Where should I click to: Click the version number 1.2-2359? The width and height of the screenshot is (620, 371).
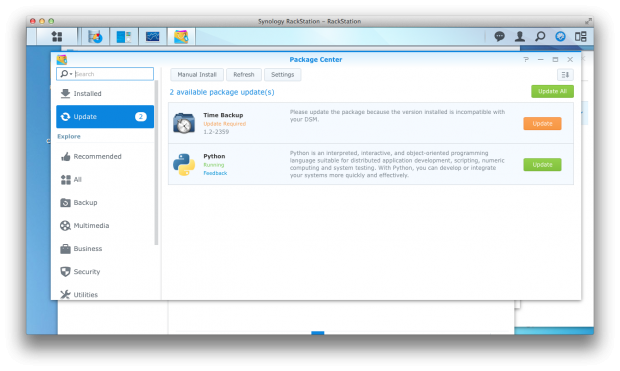216,132
